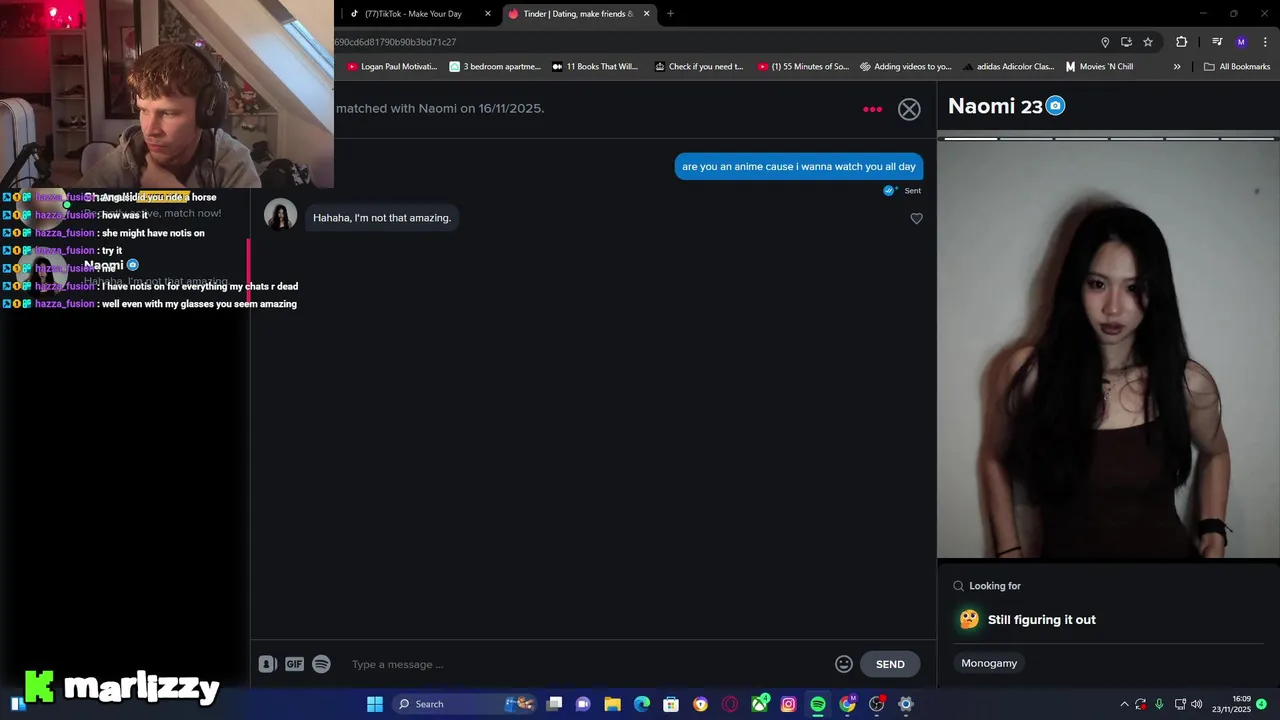Click Naomi's profile photo
1280x720 pixels.
1108,350
